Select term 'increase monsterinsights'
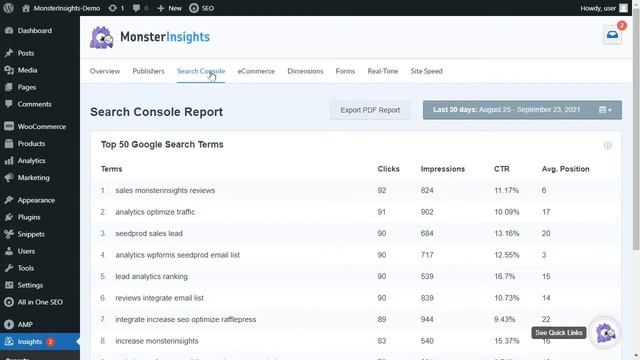The image size is (640, 360). click(x=157, y=341)
